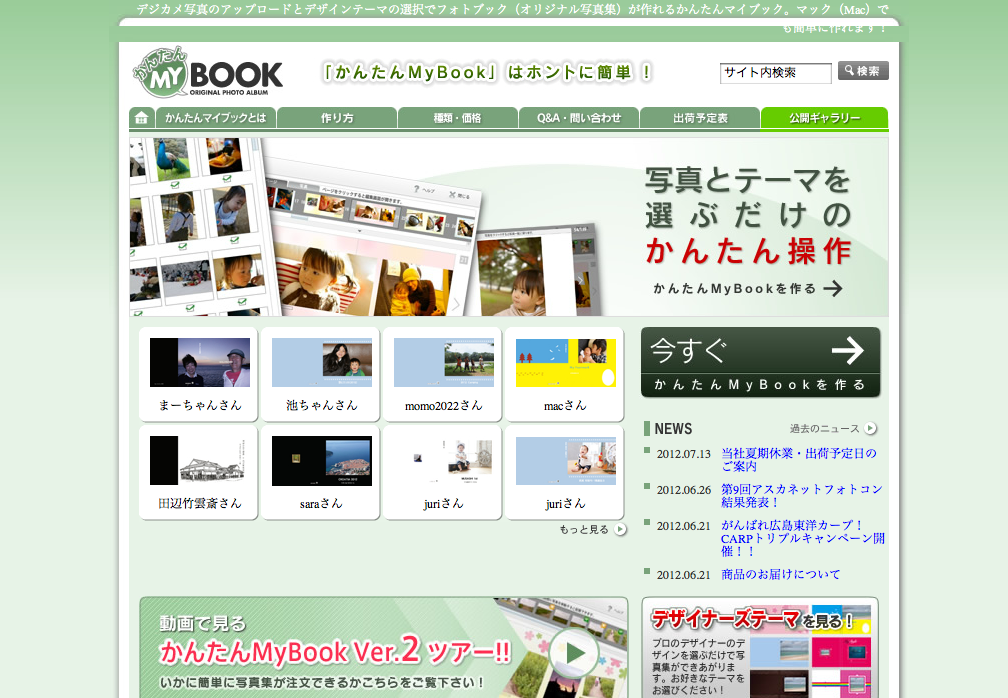Click the サイト内検索 search input field
Image resolution: width=1008 pixels, height=698 pixels.
click(775, 73)
